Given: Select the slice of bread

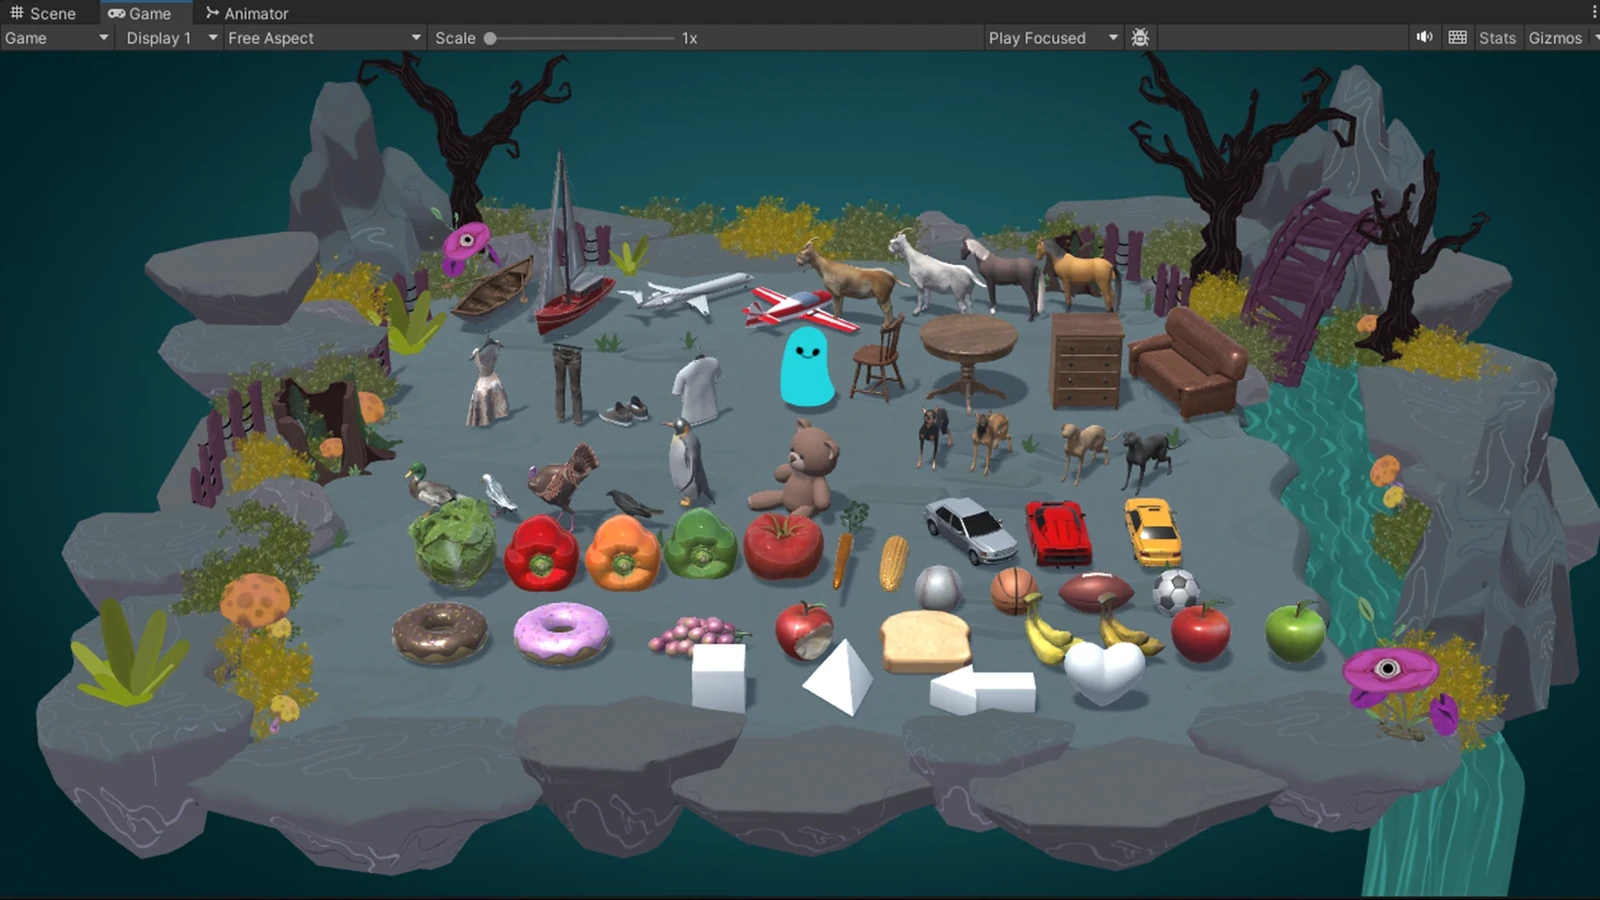Looking at the screenshot, I should click(925, 641).
